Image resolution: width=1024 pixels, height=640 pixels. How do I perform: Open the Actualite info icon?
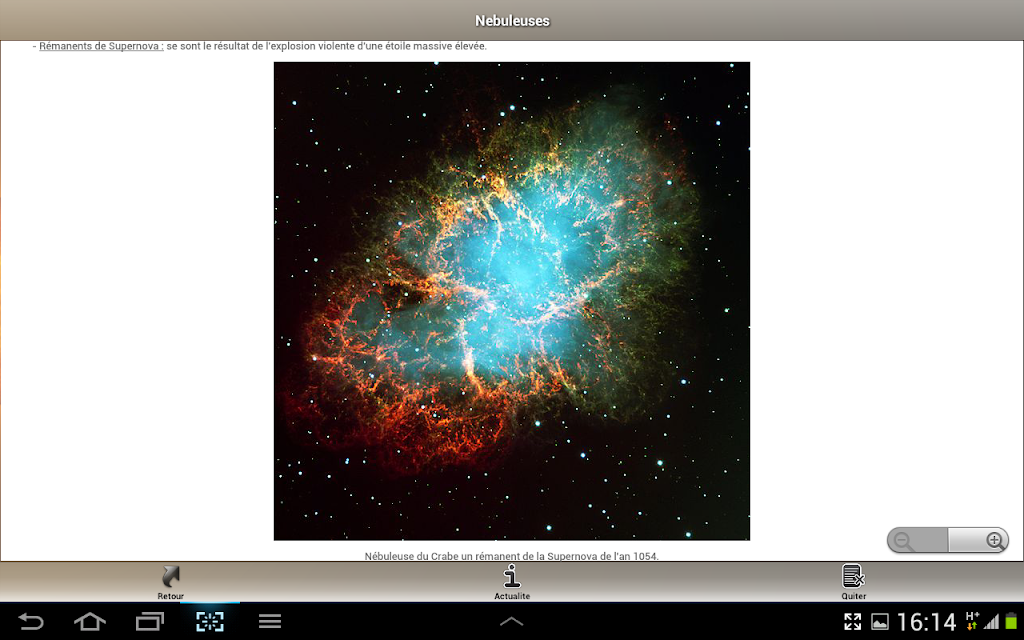tap(512, 577)
